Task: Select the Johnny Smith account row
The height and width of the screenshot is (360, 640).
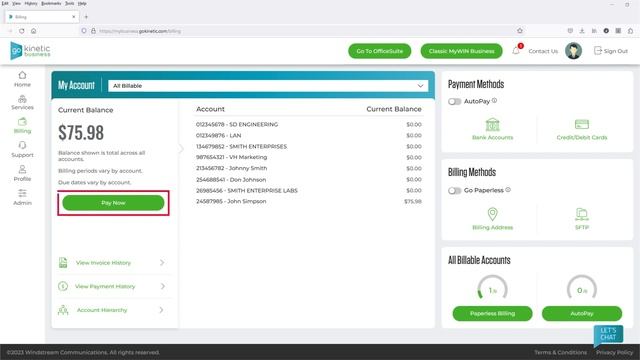Action: point(309,168)
